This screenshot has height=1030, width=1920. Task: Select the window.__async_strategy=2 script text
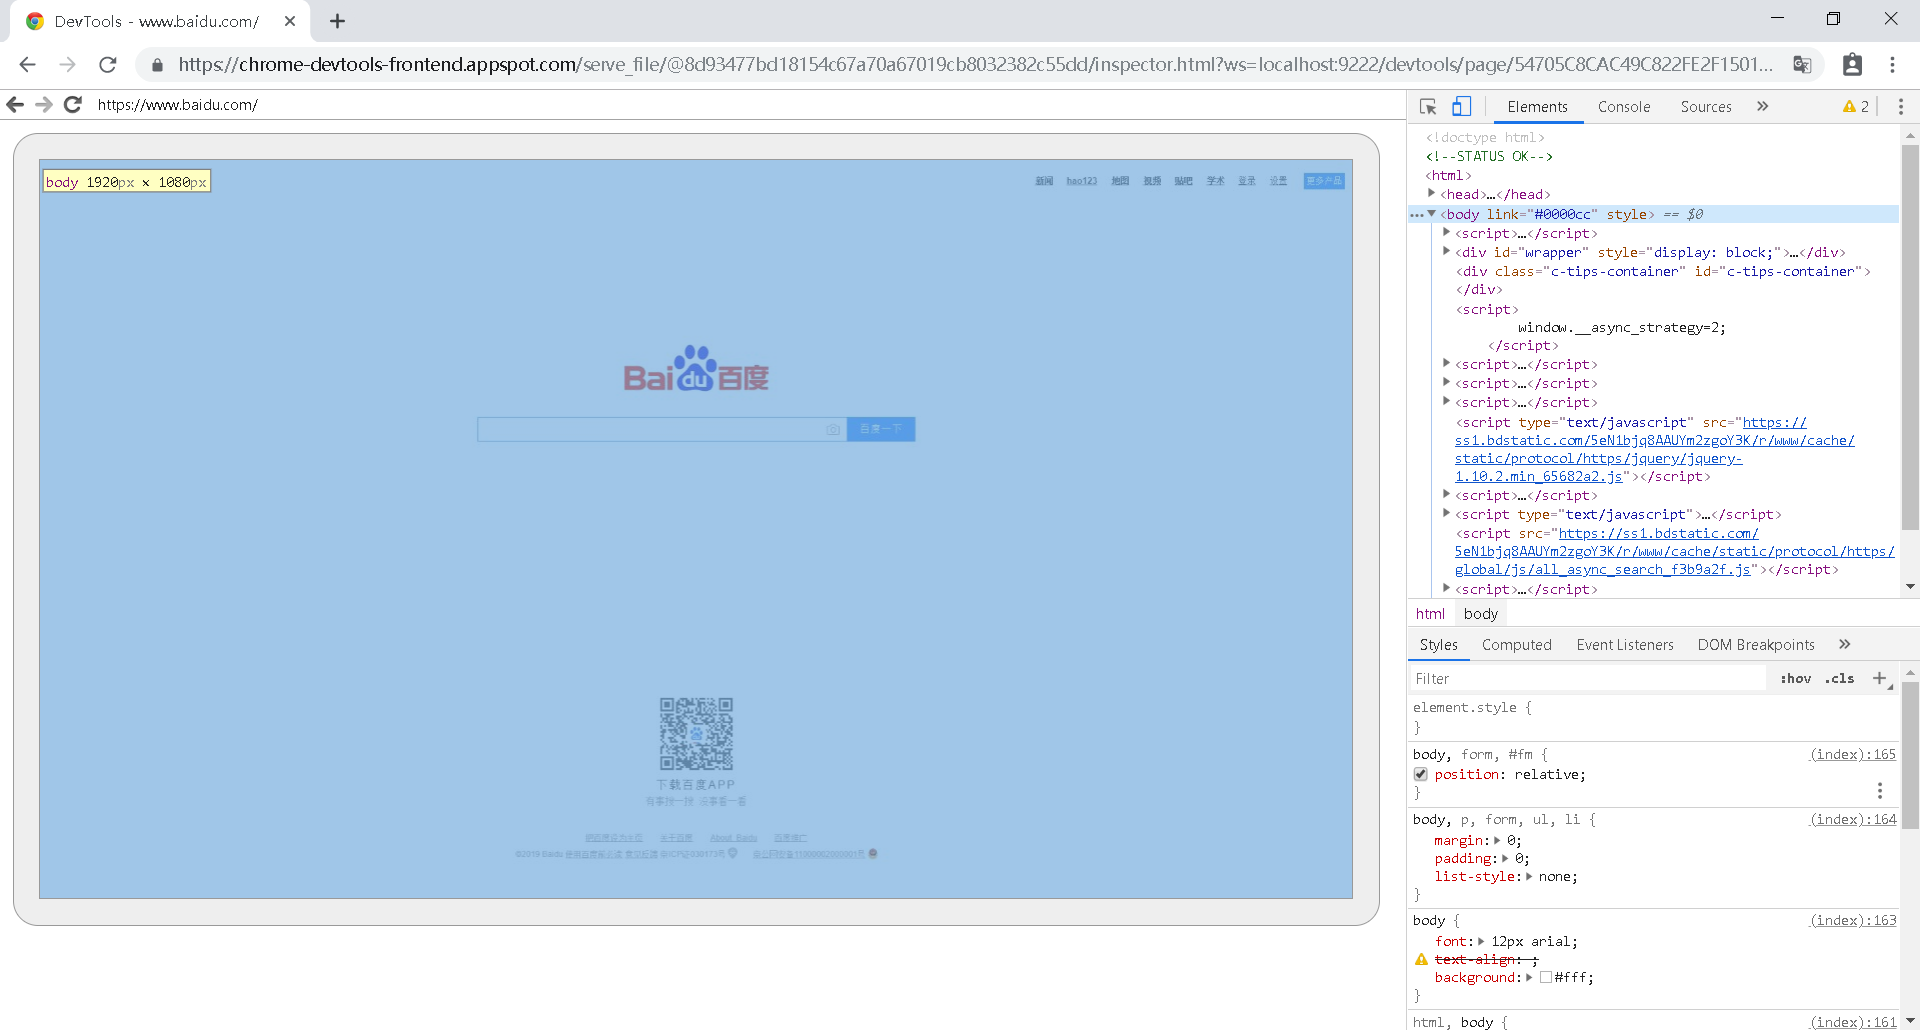click(x=1621, y=327)
